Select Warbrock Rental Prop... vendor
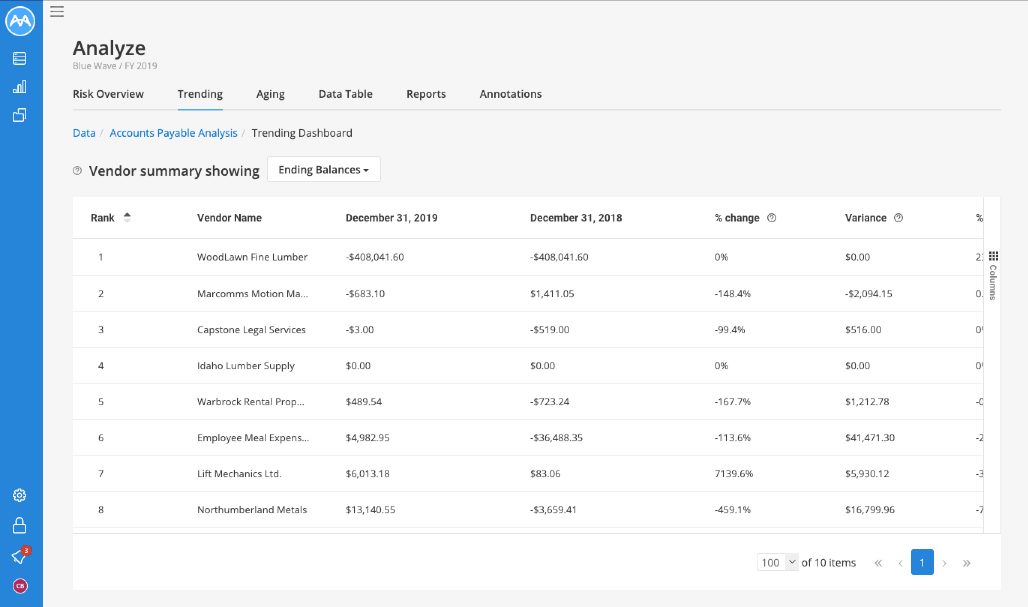Viewport: 1028px width, 607px height. pyautogui.click(x=250, y=402)
